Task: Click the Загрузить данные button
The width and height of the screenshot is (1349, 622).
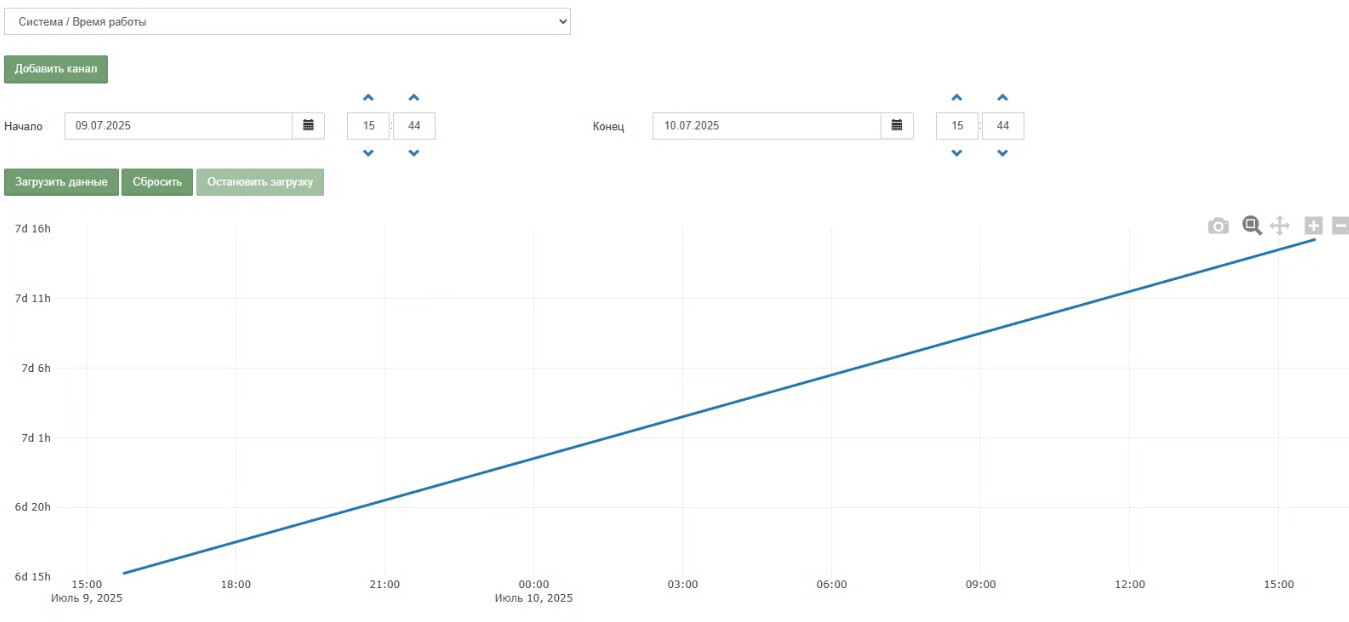Action: tap(61, 182)
